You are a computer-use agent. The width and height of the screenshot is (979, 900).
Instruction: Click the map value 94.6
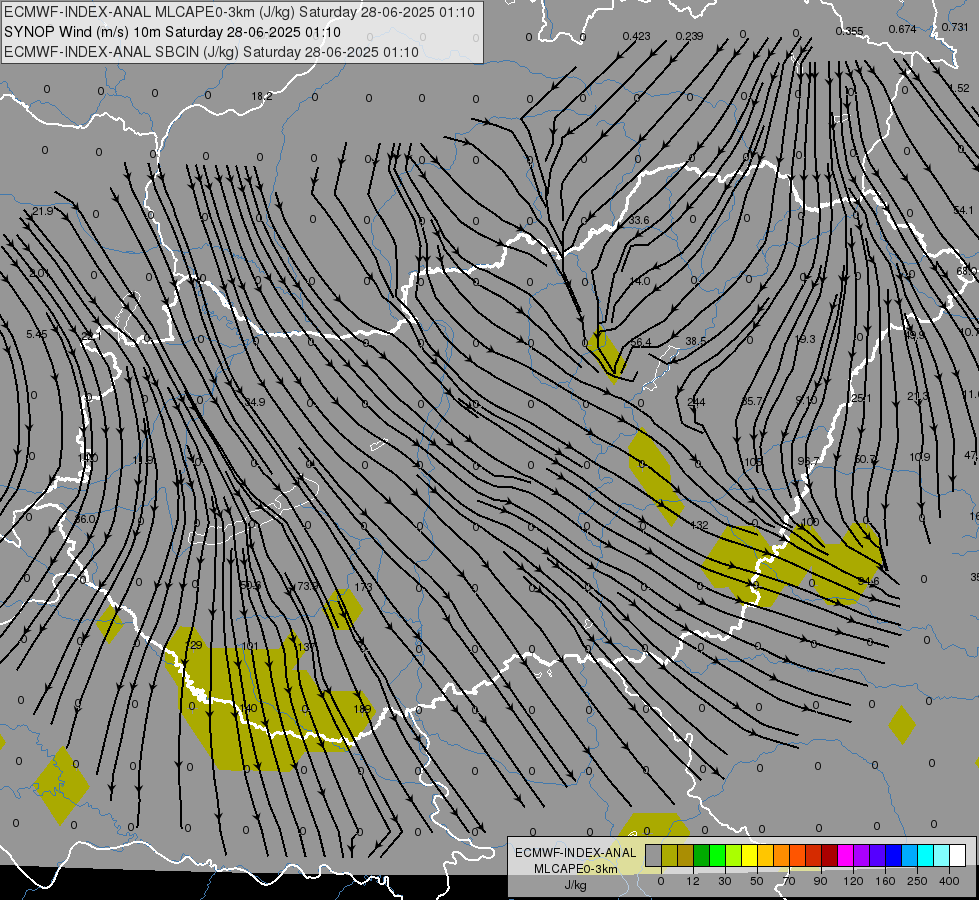(x=868, y=581)
